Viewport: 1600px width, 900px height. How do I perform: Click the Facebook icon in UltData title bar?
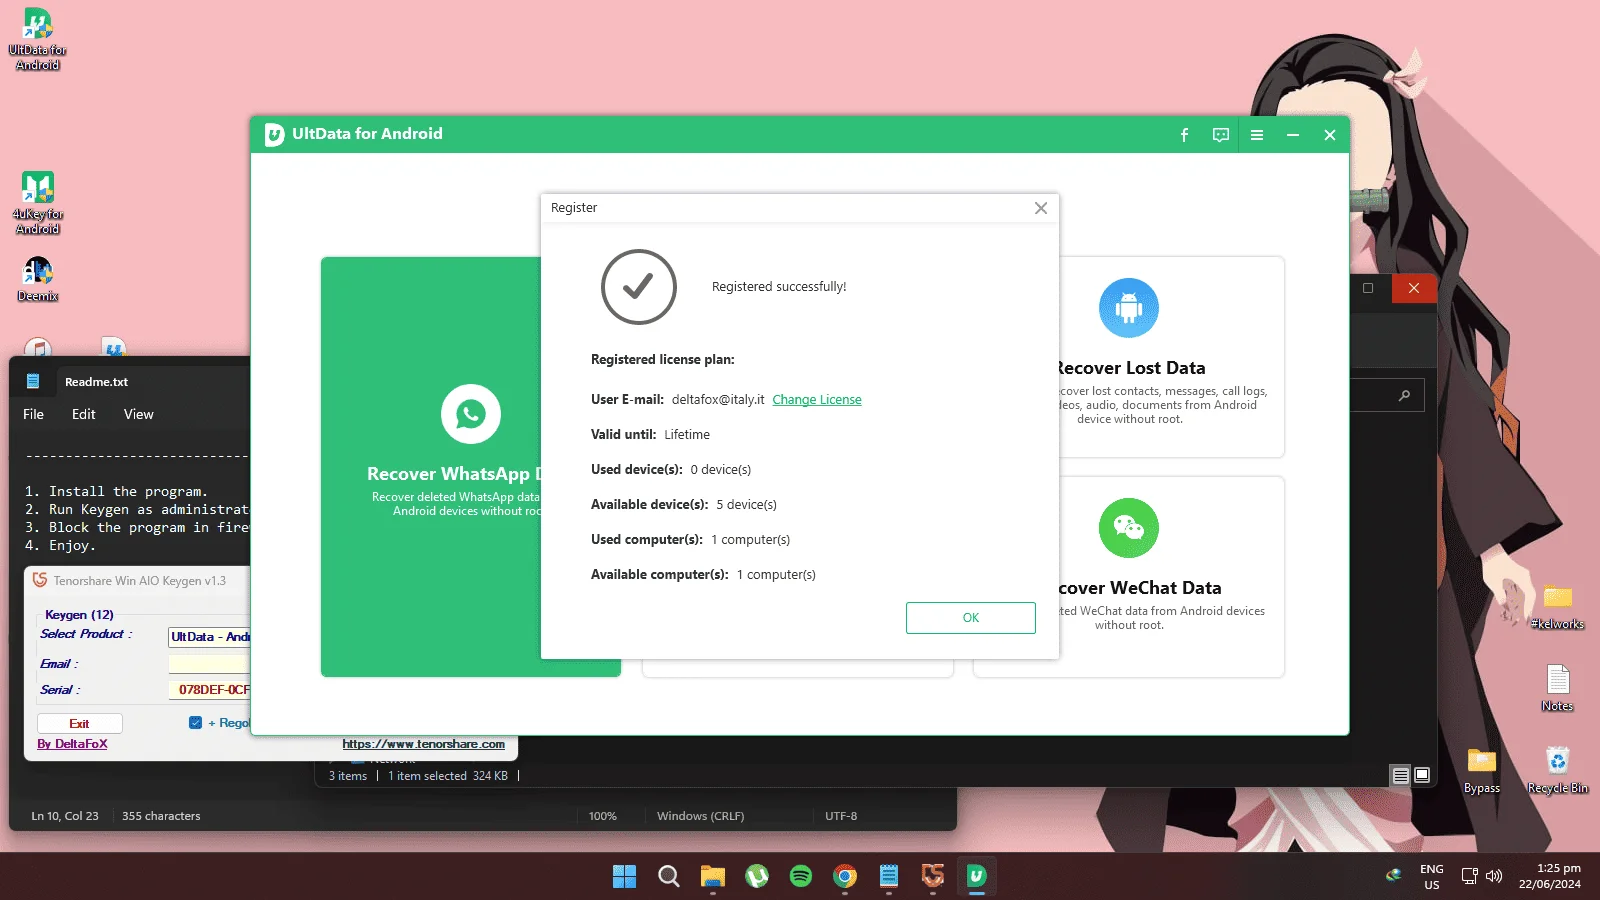tap(1184, 135)
